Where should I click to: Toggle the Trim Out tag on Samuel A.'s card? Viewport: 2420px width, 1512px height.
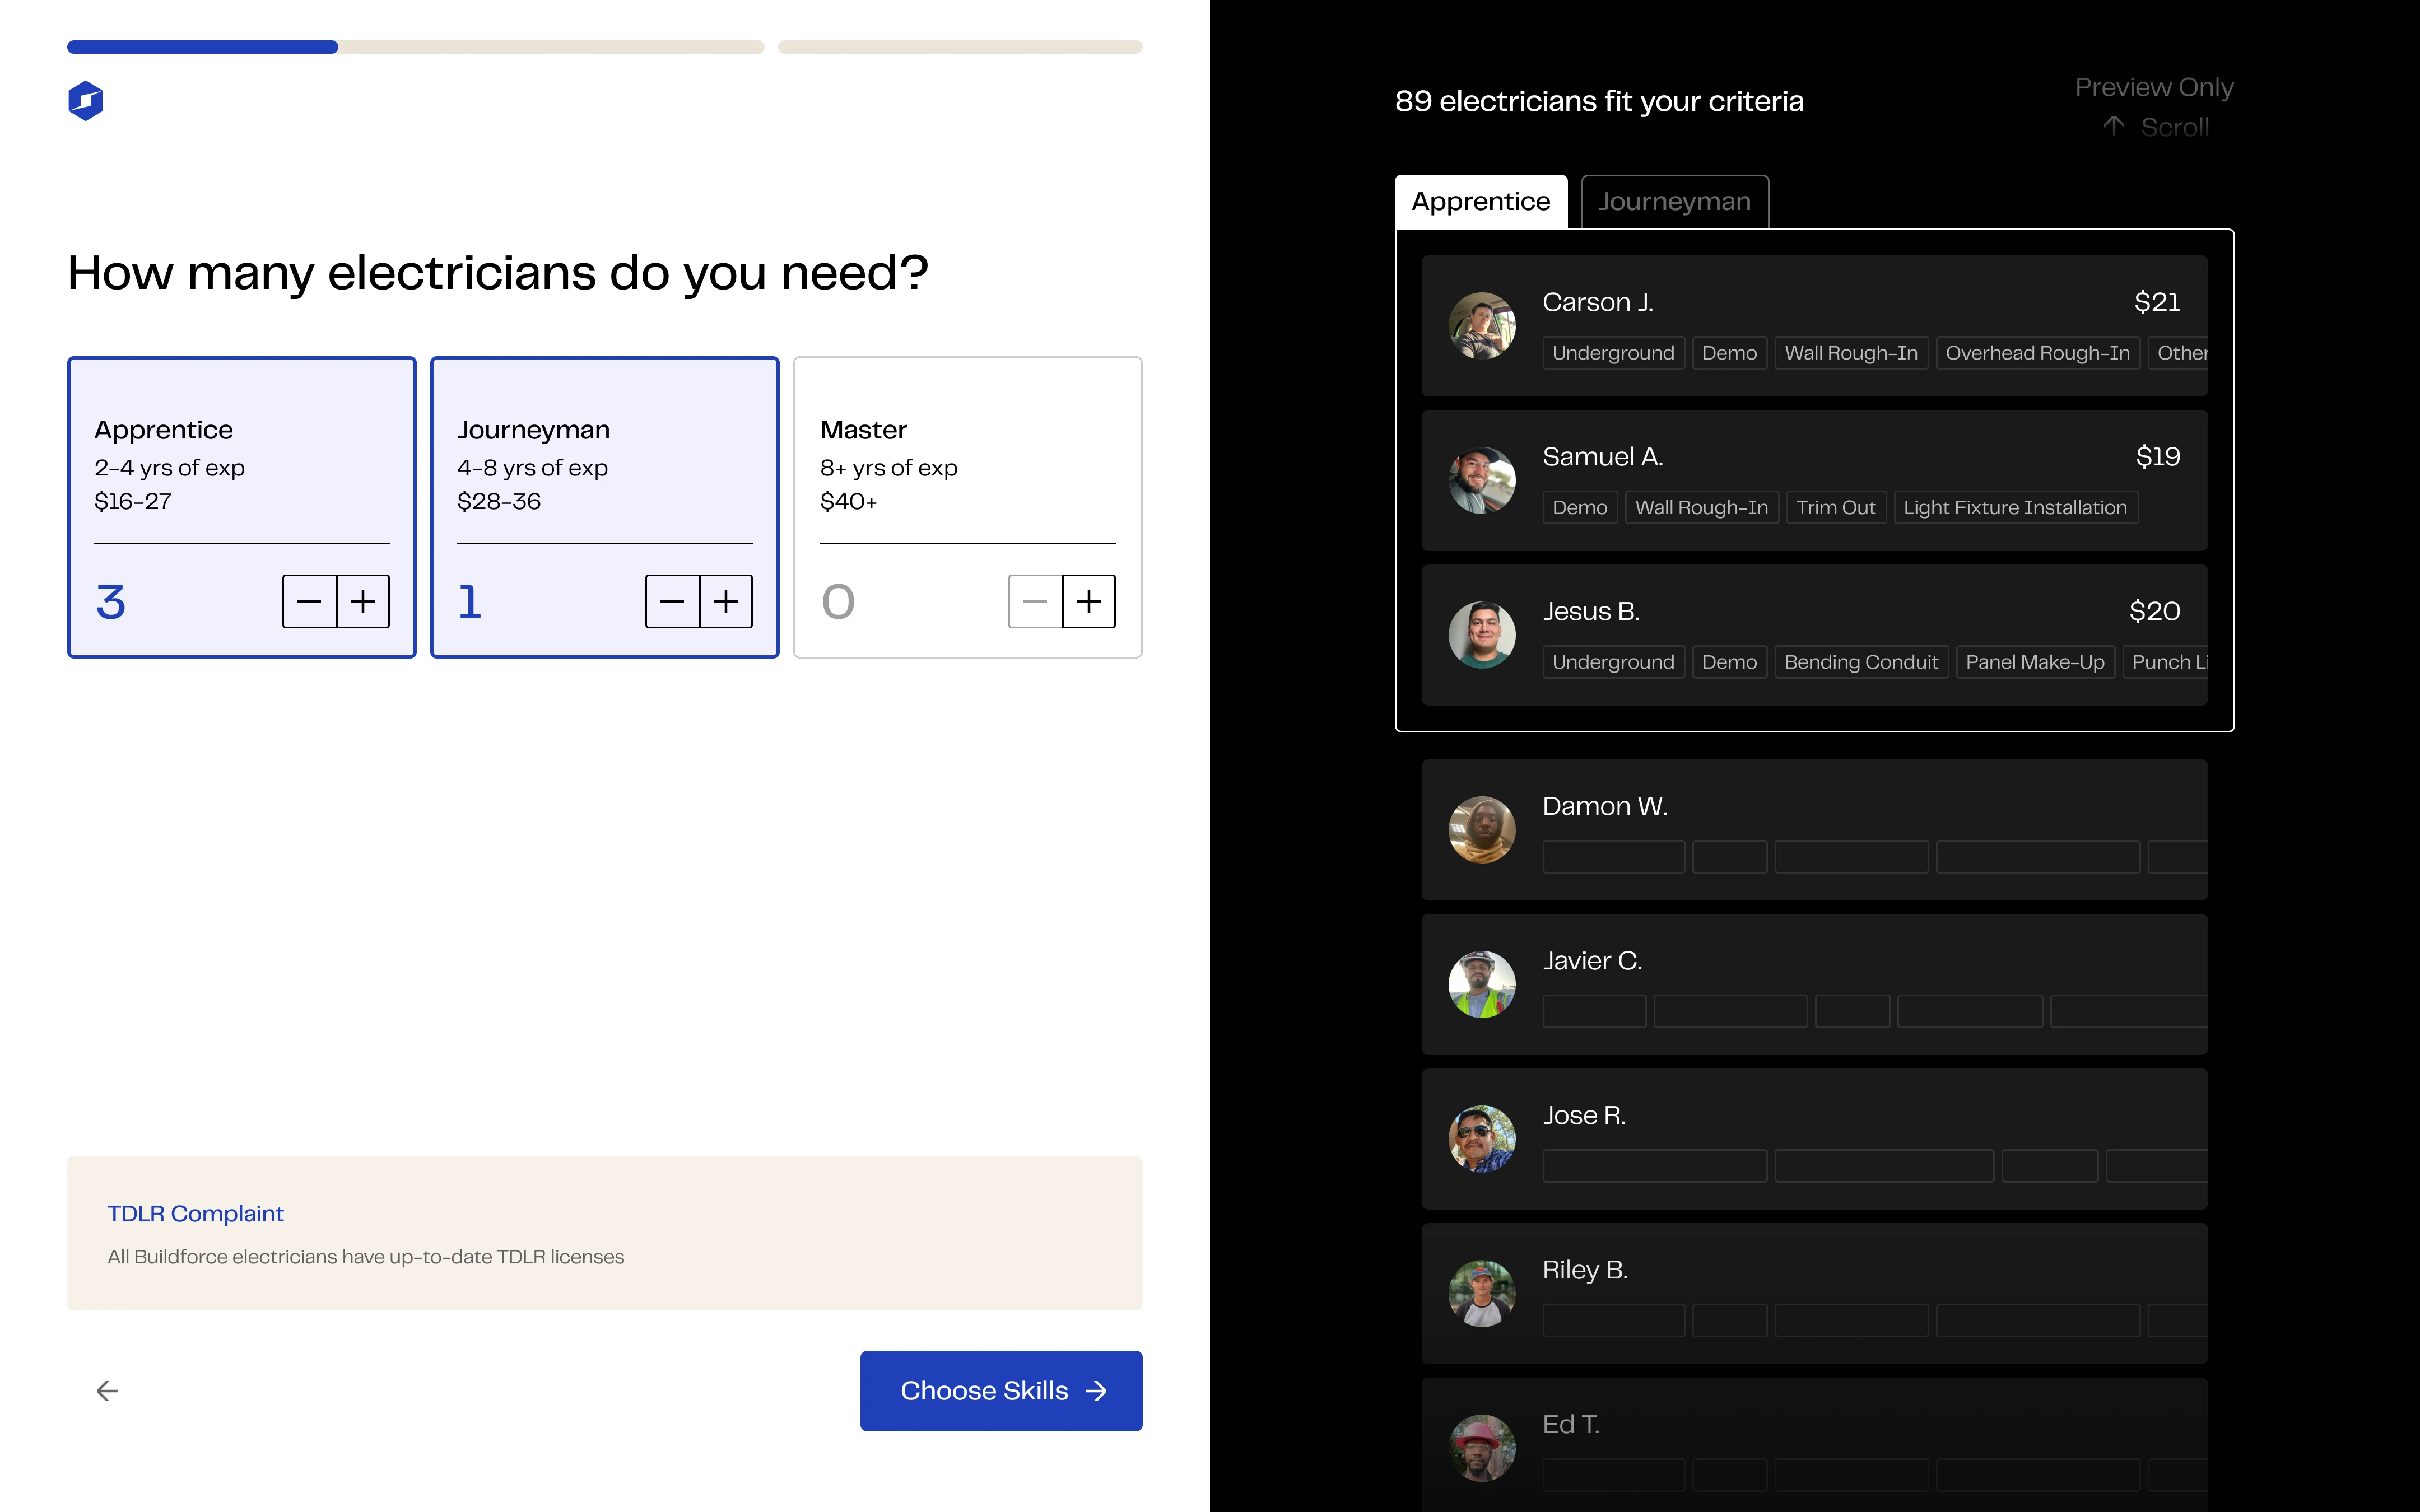click(1836, 507)
